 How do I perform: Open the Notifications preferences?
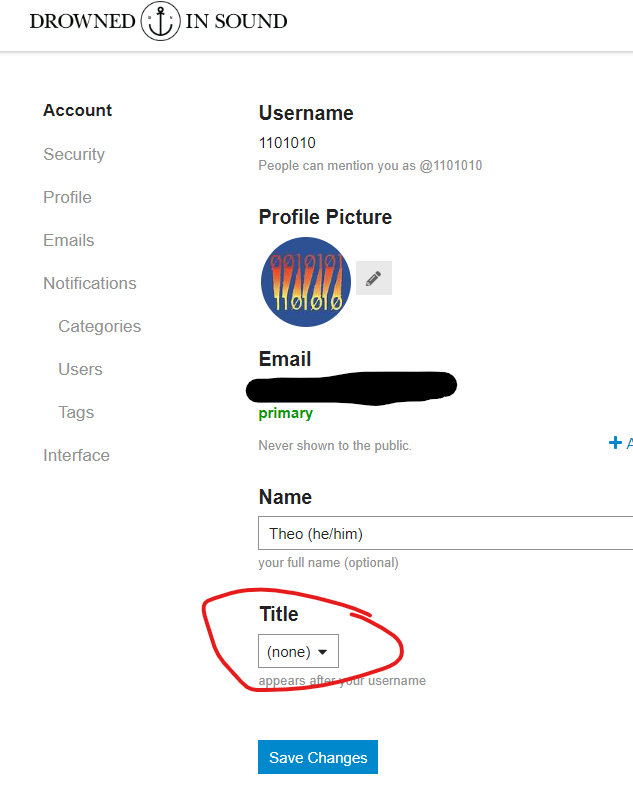90,283
